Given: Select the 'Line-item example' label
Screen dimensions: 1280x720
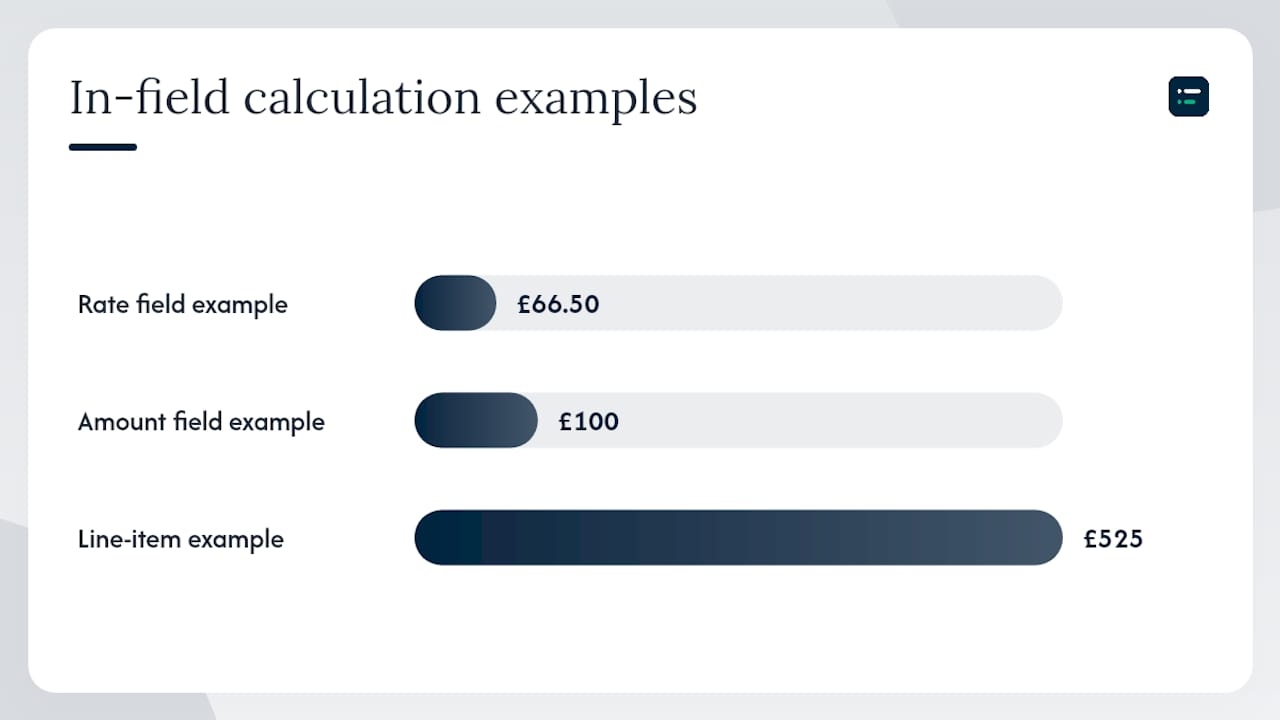Looking at the screenshot, I should [181, 539].
